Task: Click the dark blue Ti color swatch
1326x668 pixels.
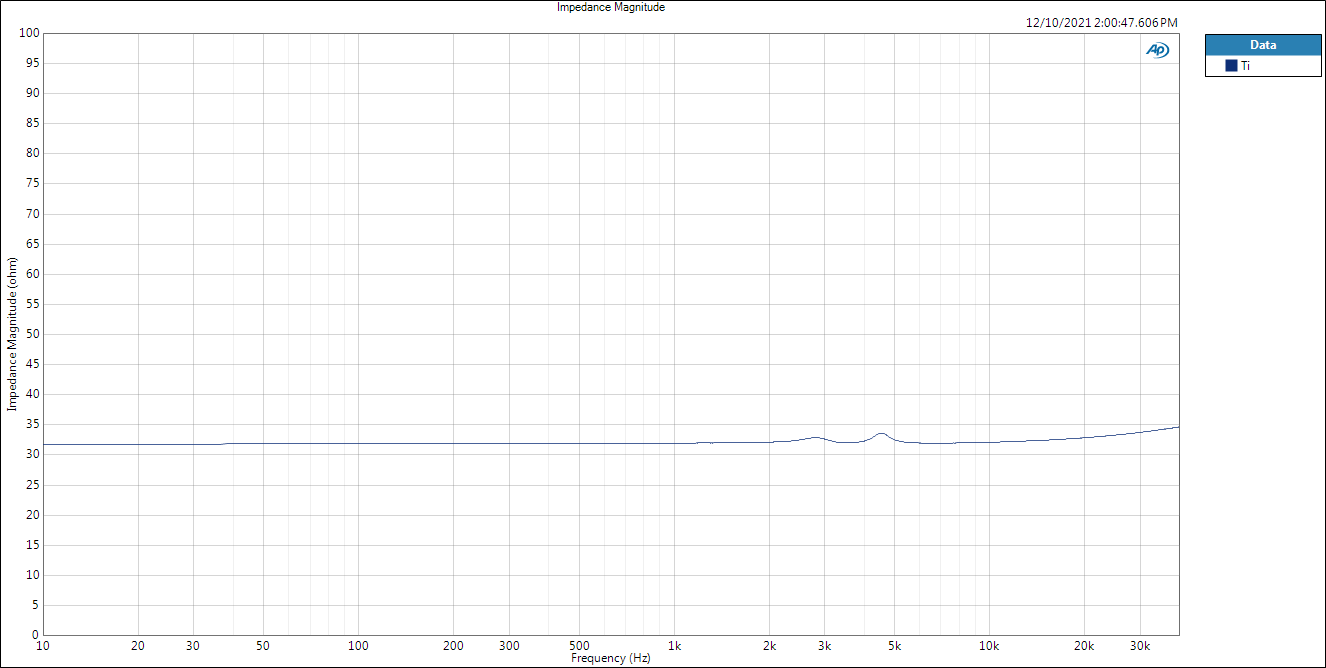Action: pyautogui.click(x=1231, y=66)
